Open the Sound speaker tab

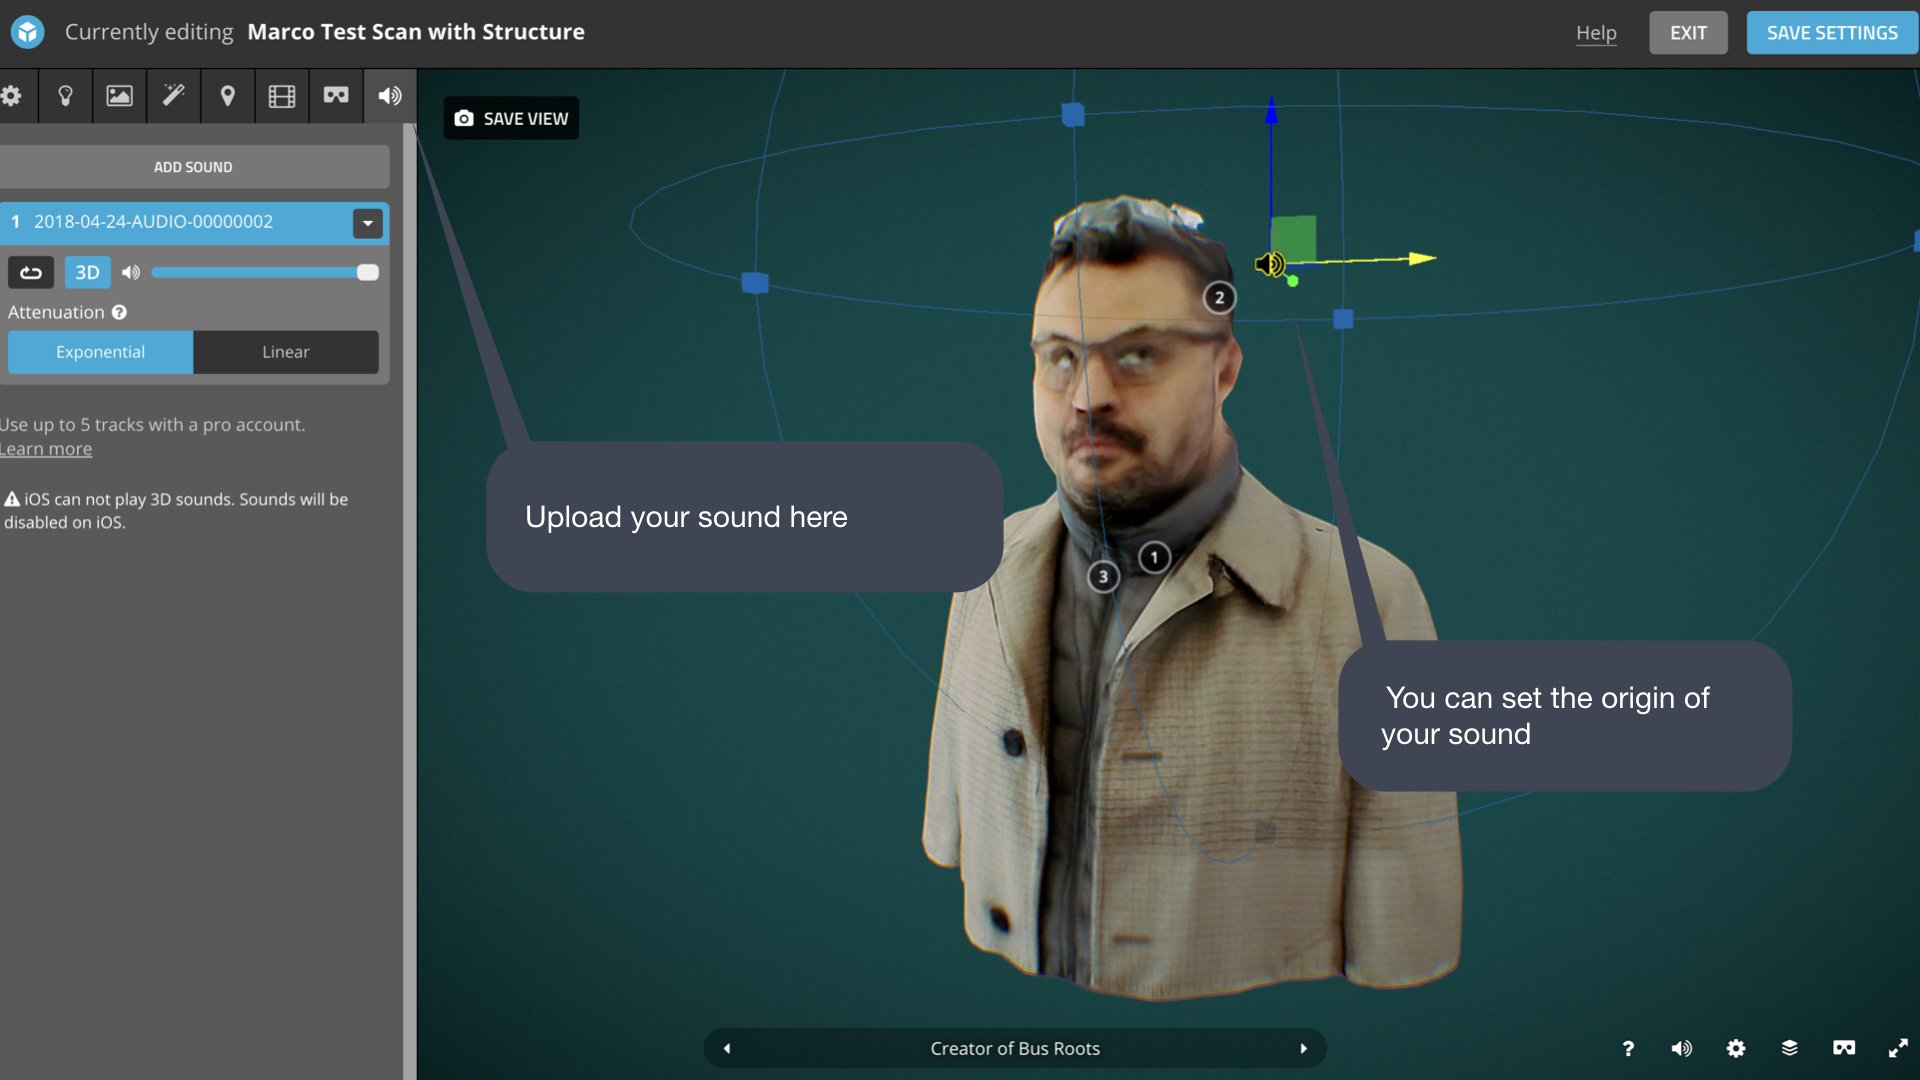390,96
